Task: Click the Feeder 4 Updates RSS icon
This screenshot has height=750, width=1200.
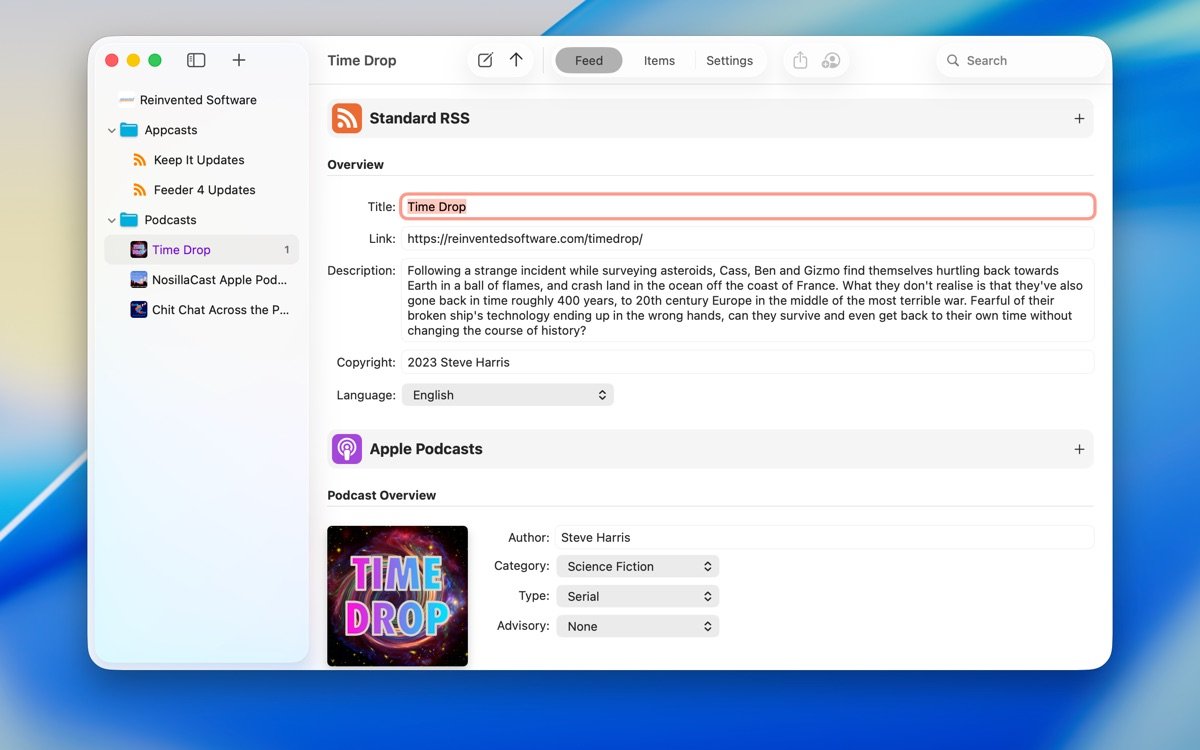Action: point(140,190)
